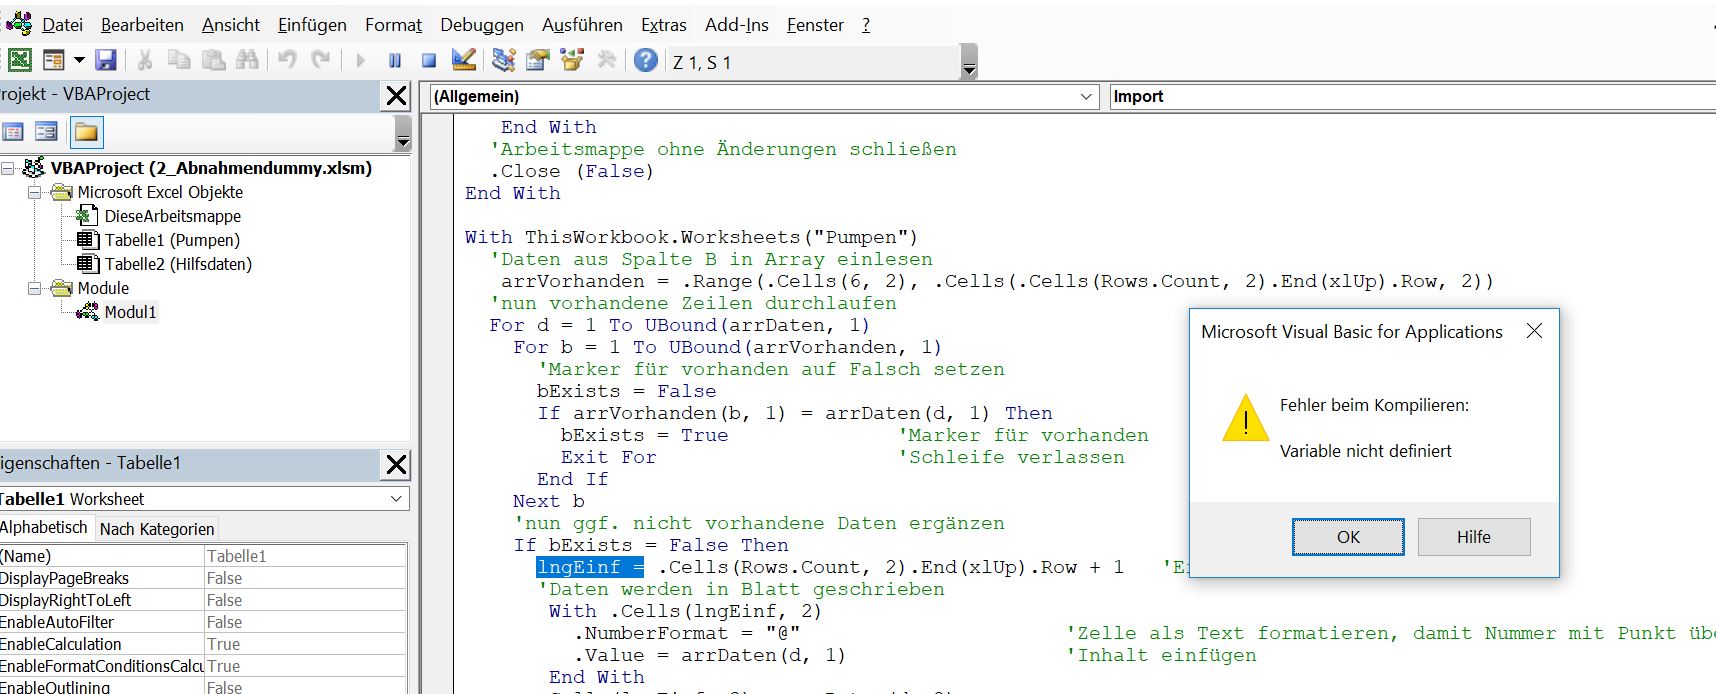This screenshot has height=694, width=1716.
Task: Open the Project Explorer toolbar icon
Action: 504,61
